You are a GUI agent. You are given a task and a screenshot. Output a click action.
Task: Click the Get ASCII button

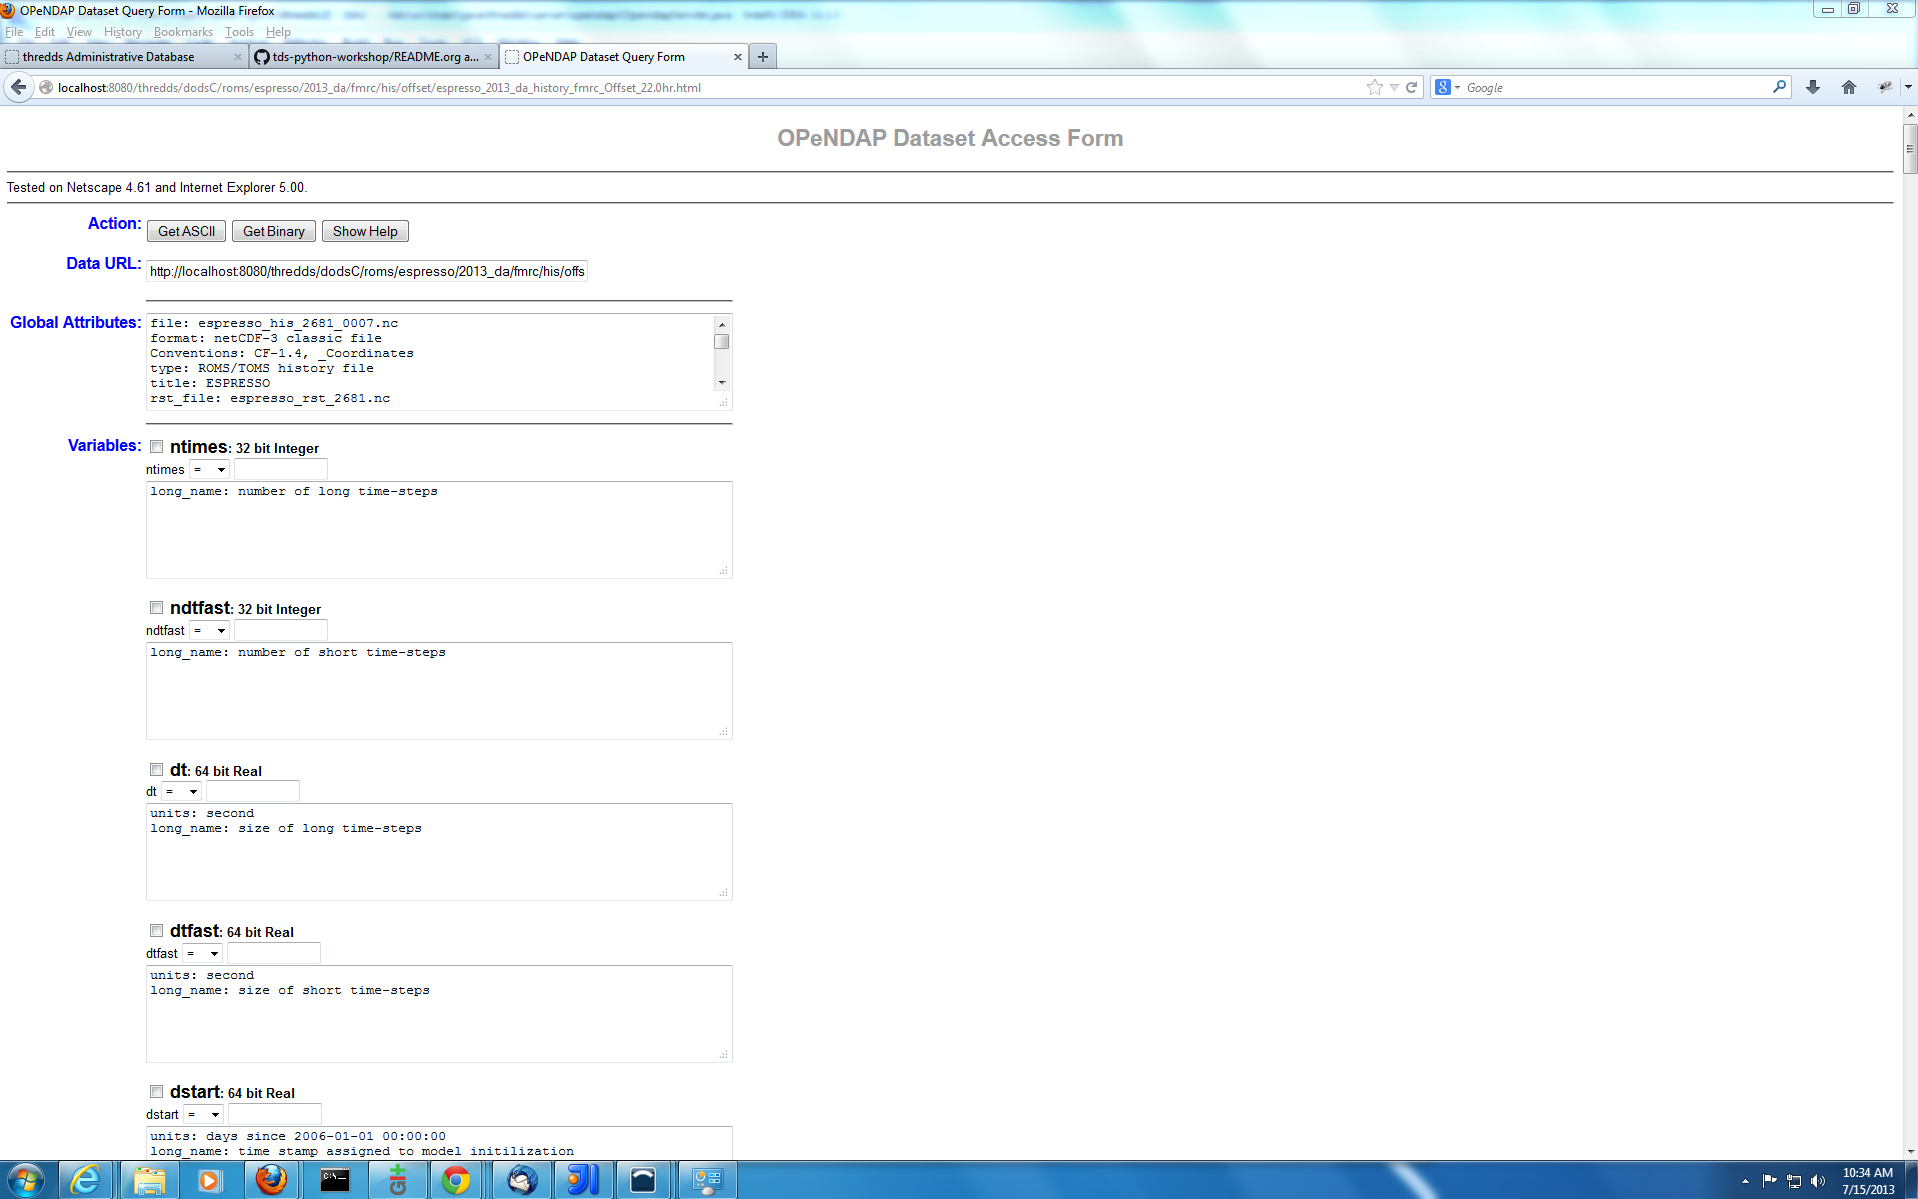(186, 232)
